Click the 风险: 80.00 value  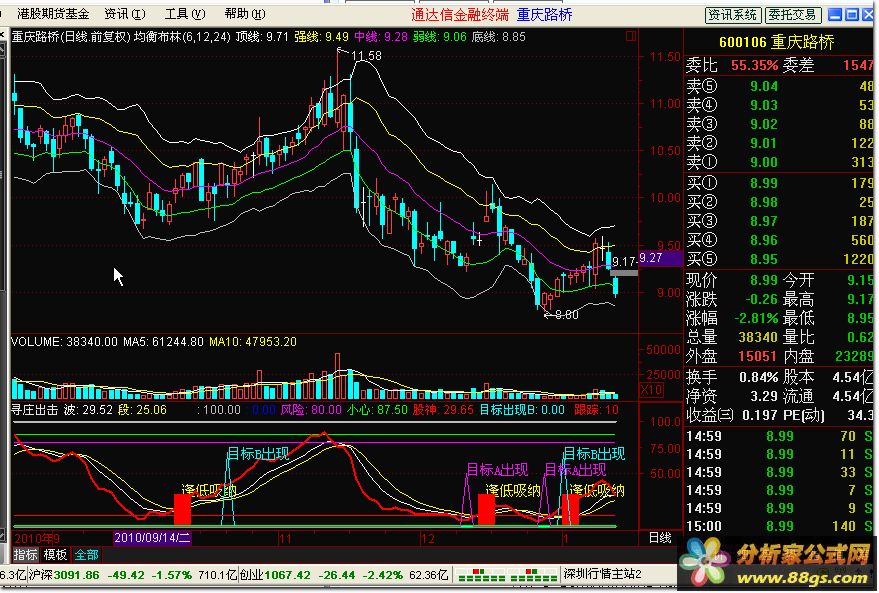311,410
